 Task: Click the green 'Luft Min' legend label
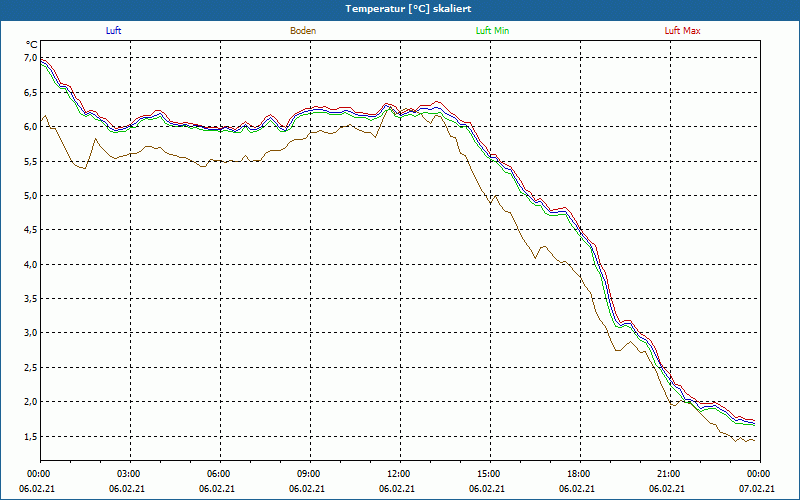(492, 31)
